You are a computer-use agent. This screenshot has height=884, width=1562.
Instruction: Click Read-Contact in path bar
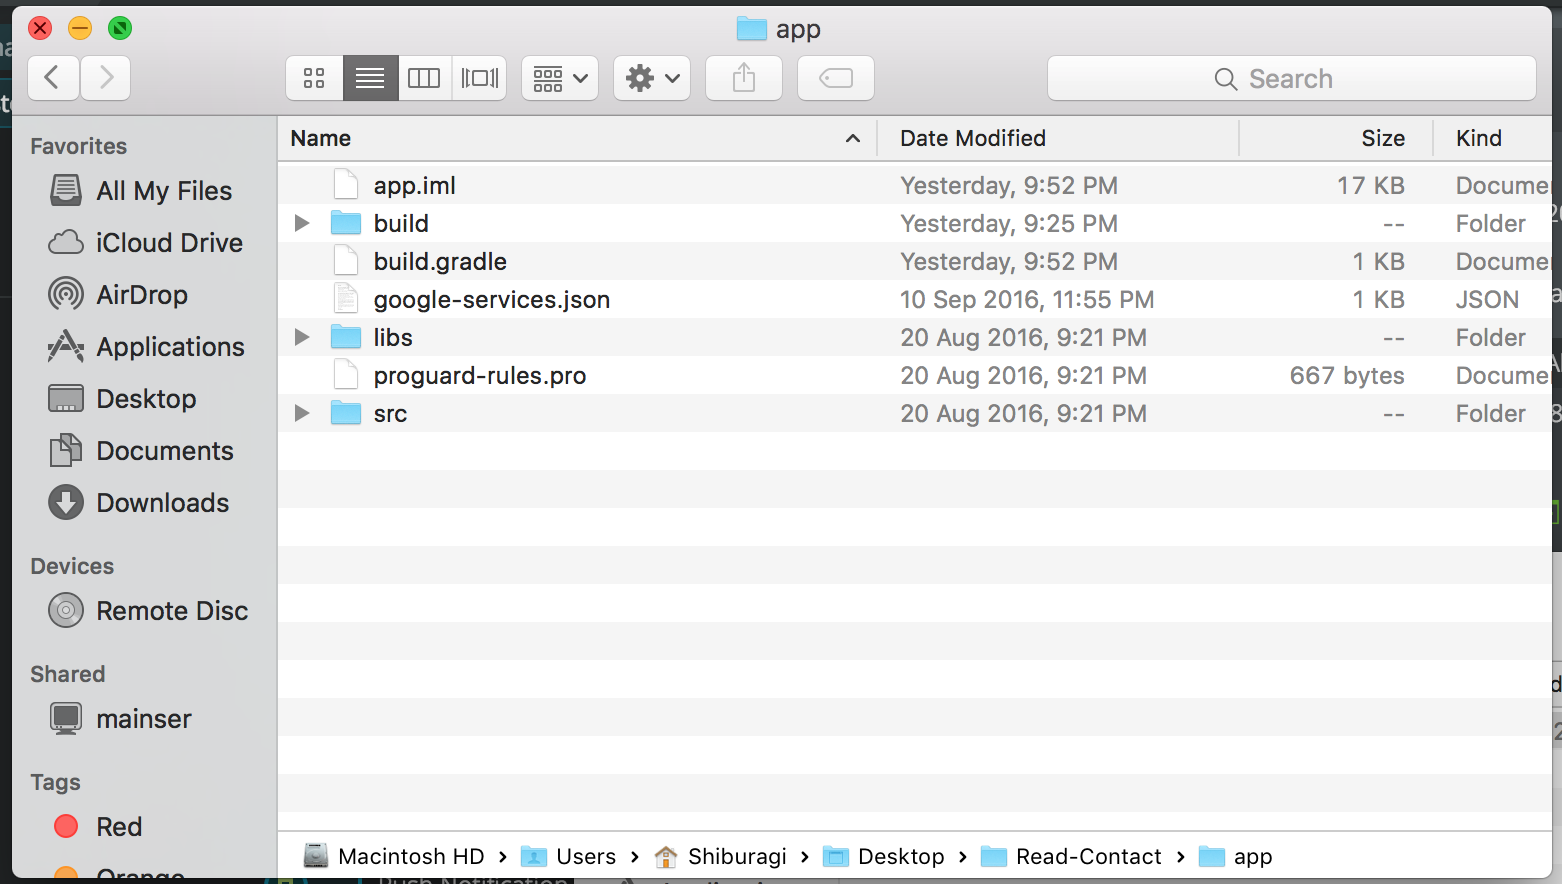click(x=1071, y=857)
